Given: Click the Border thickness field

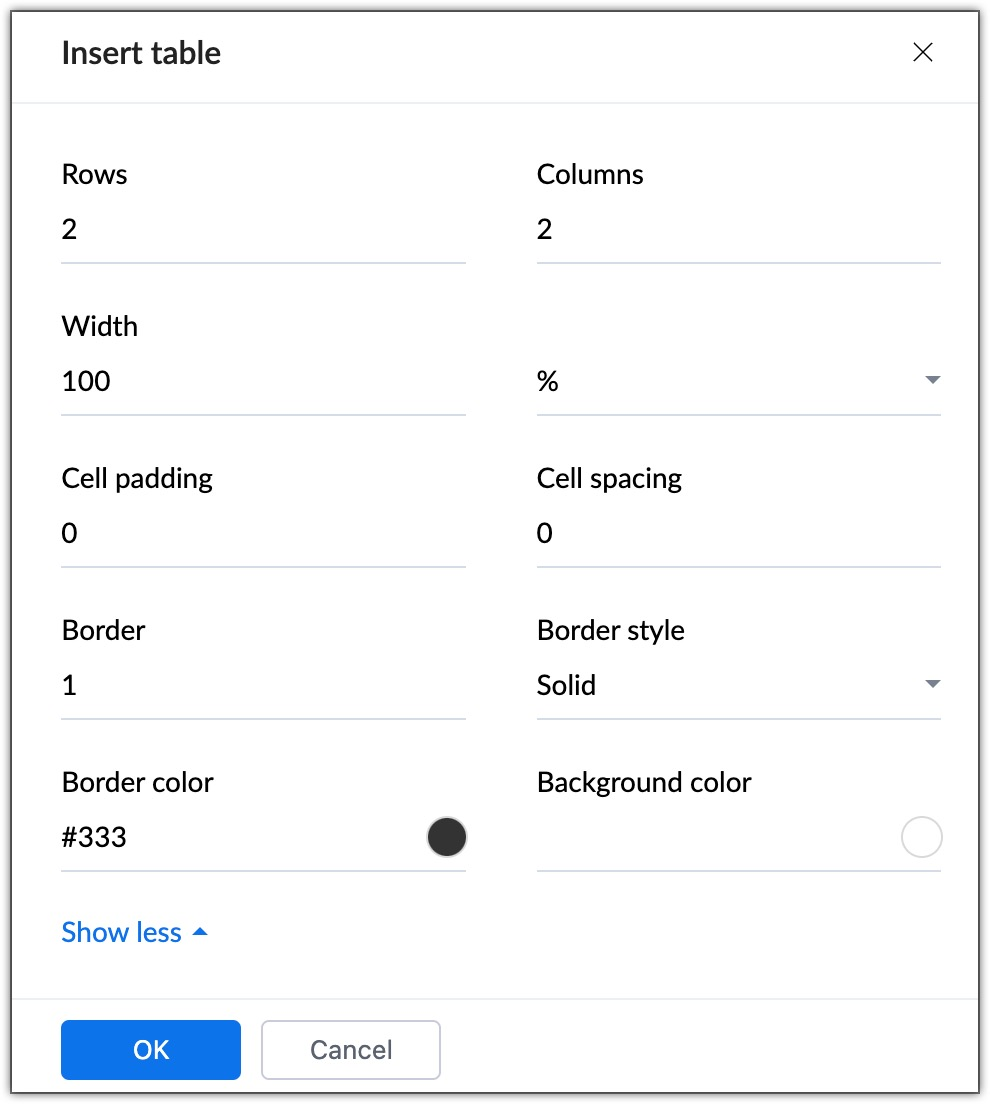Looking at the screenshot, I should (262, 686).
